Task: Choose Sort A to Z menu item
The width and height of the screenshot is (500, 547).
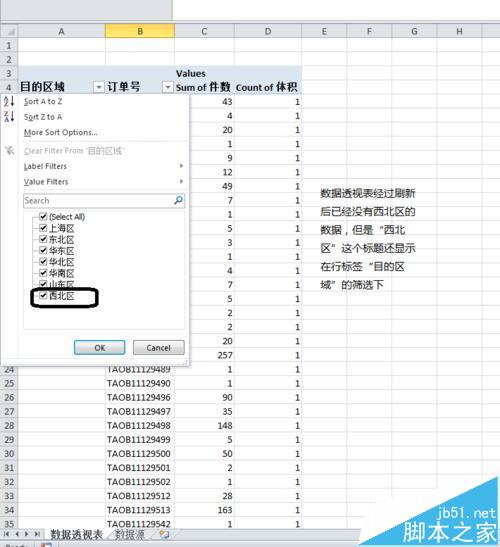Action: (43, 102)
